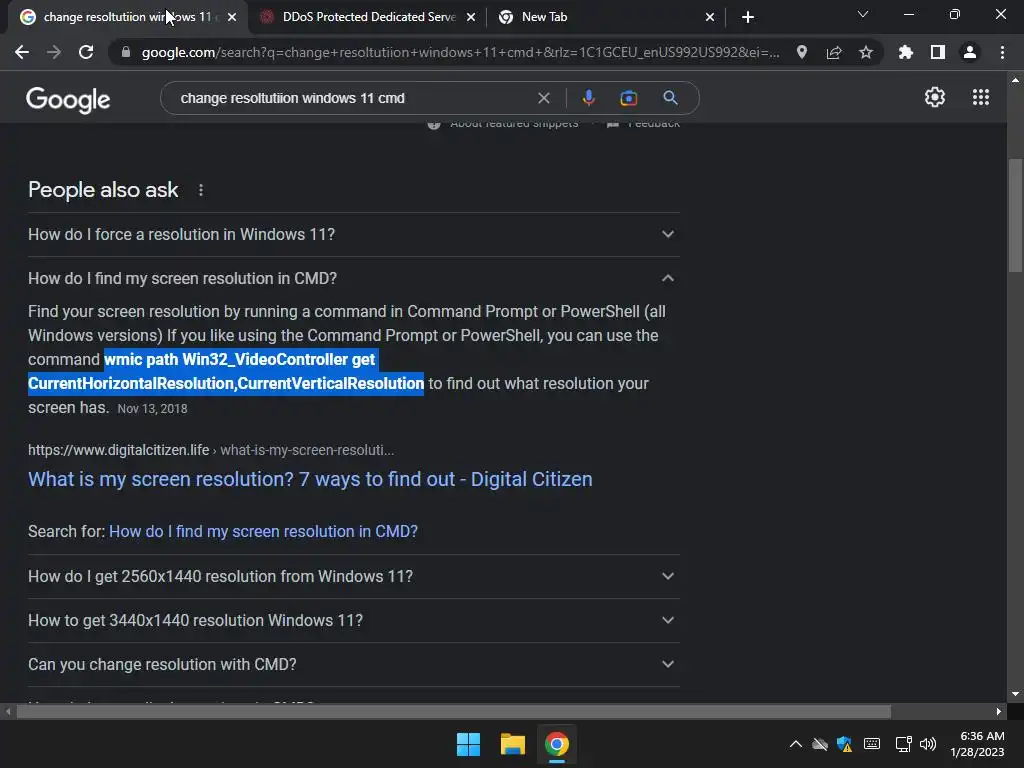Open Google apps grid

981,97
